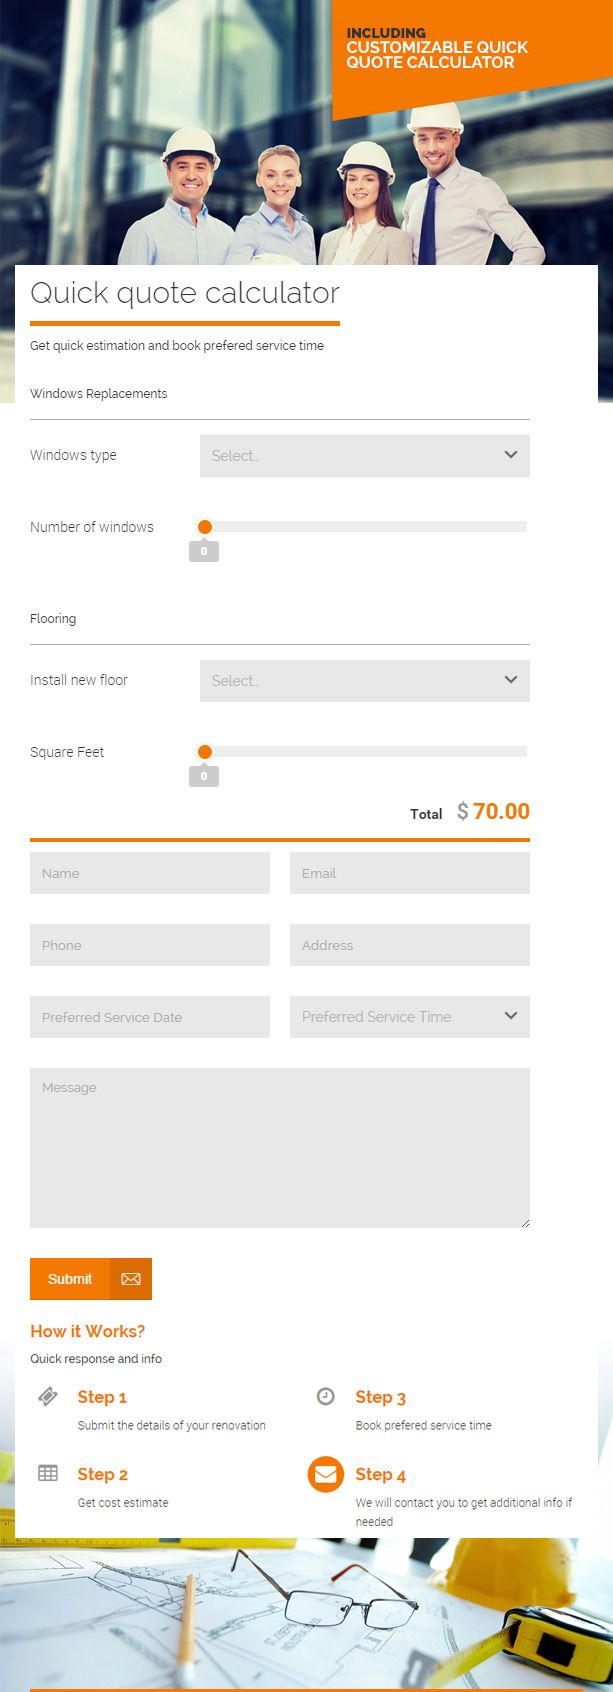Click the Message box resize handle
The image size is (613, 1692).
525,1223
